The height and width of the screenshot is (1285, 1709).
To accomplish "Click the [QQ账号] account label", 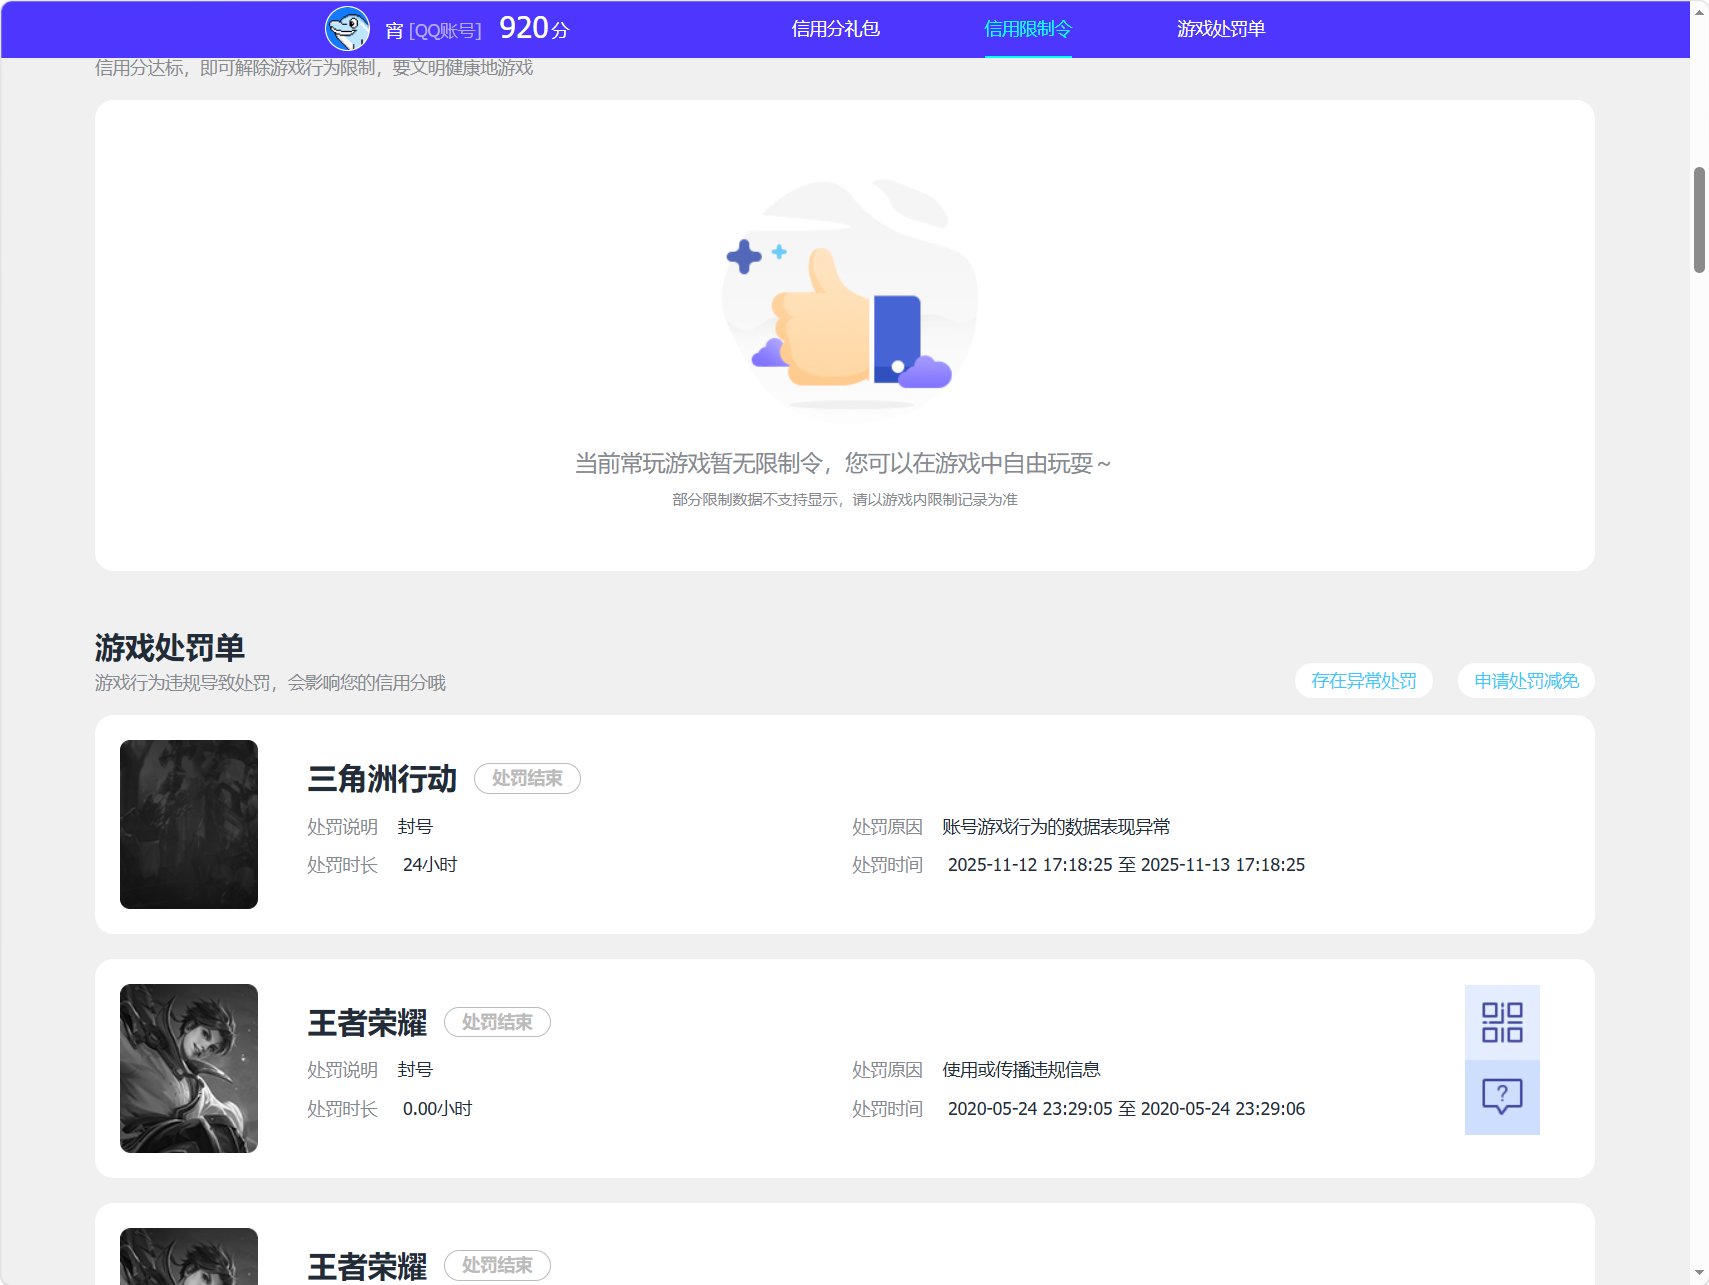I will [x=445, y=31].
